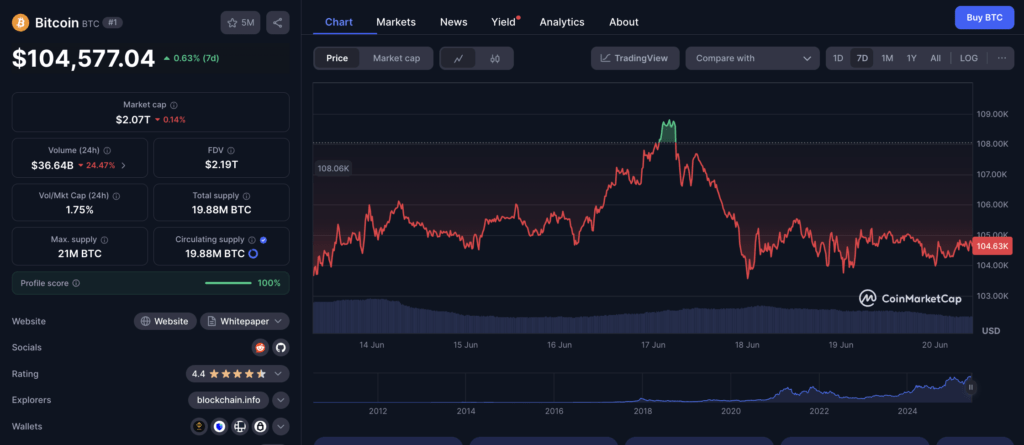Open the News tab
The height and width of the screenshot is (445, 1024).
(x=454, y=22)
